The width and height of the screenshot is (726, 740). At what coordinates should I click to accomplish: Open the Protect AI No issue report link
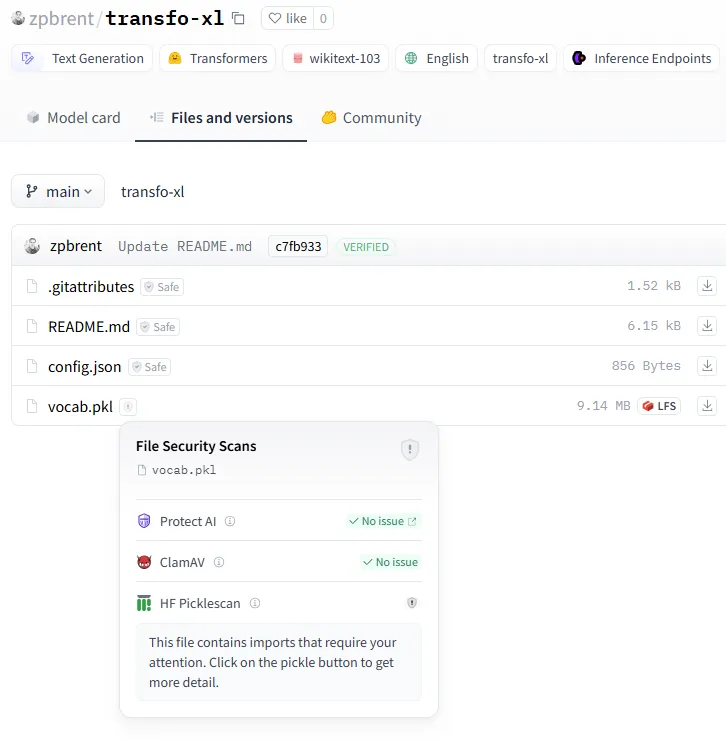(x=383, y=521)
